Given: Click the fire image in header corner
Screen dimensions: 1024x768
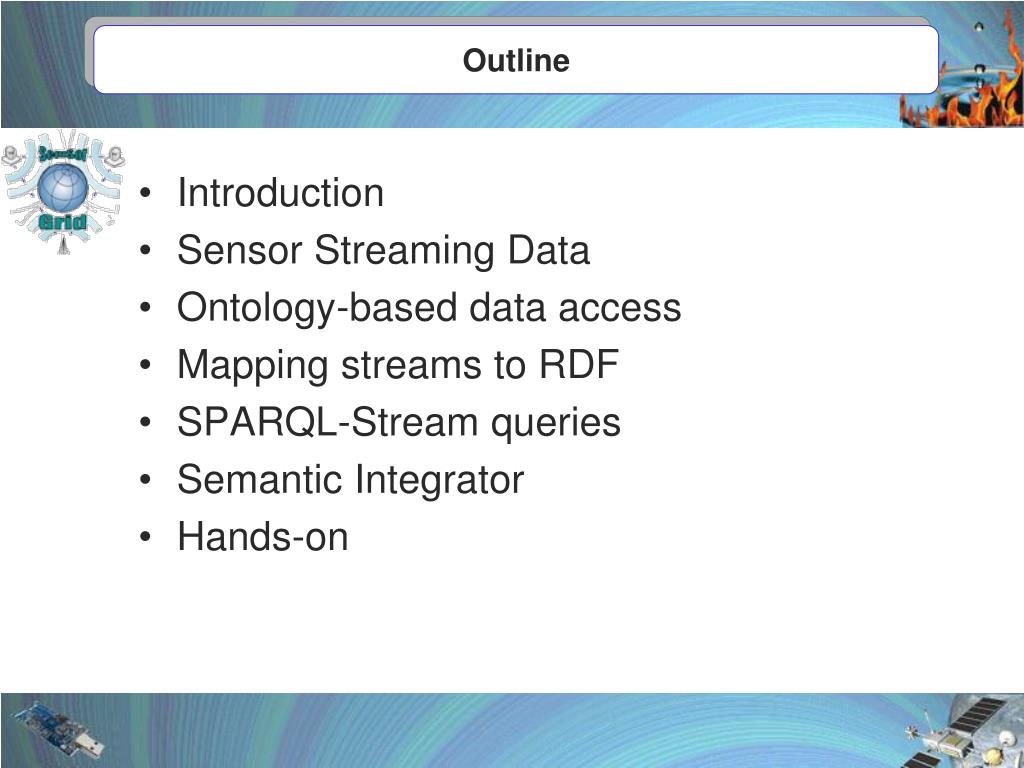Looking at the screenshot, I should (x=961, y=98).
